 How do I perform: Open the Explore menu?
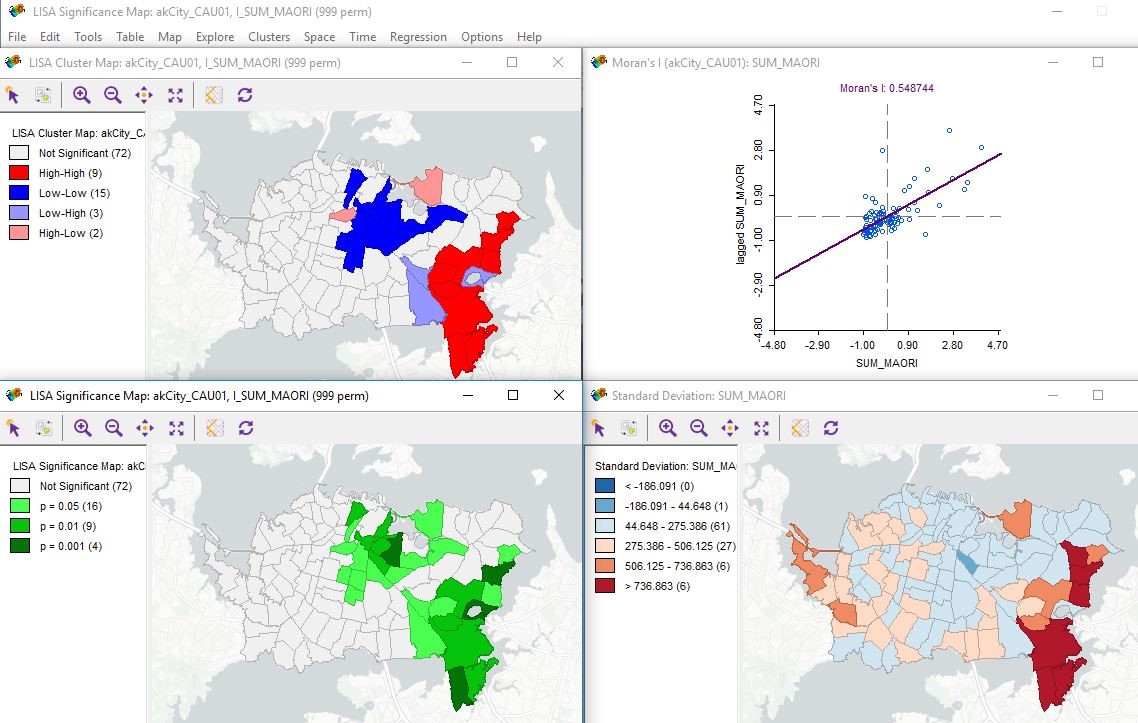coord(215,37)
